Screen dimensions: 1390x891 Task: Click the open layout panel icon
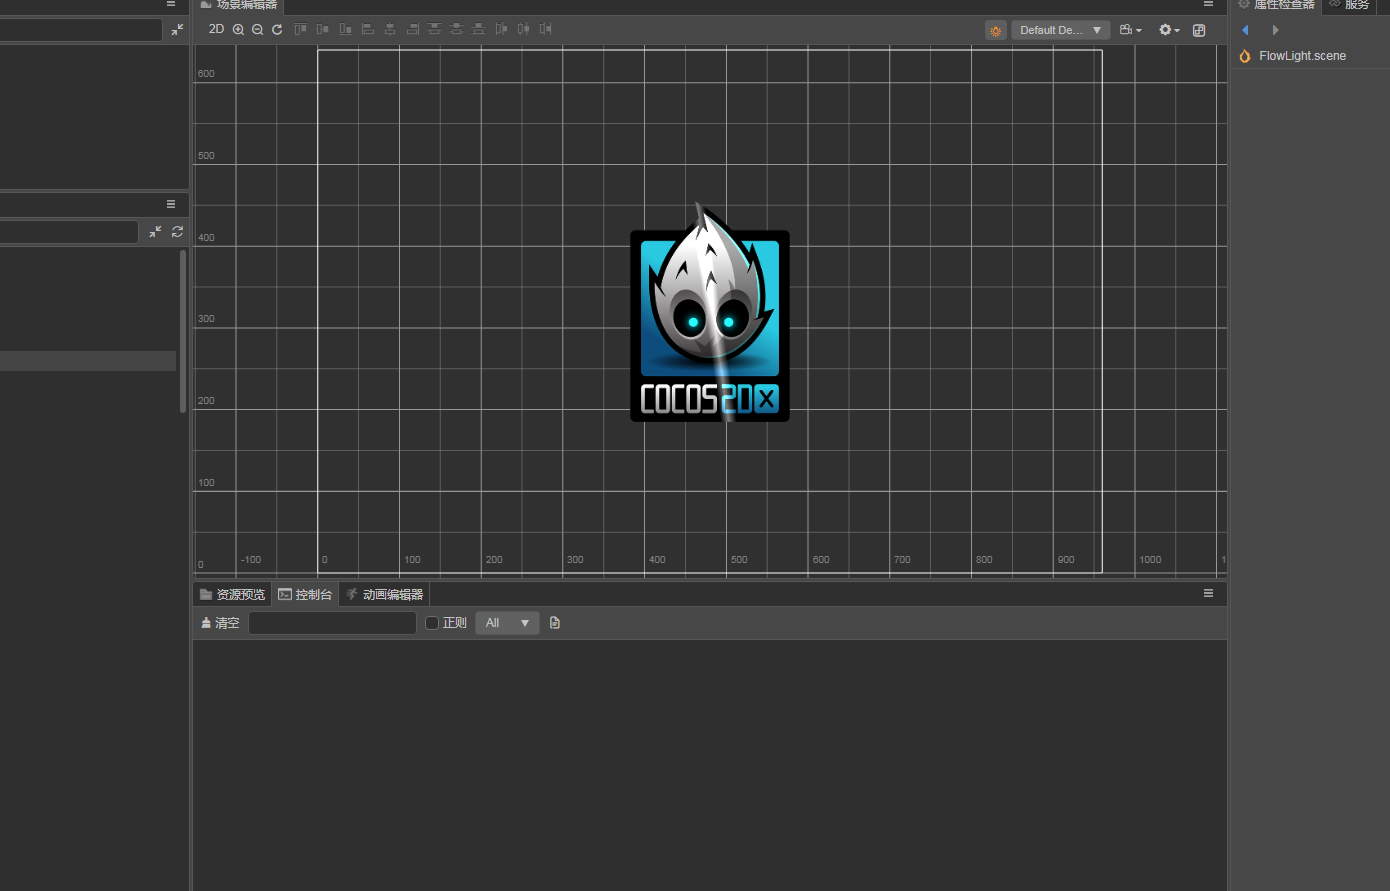click(1199, 30)
